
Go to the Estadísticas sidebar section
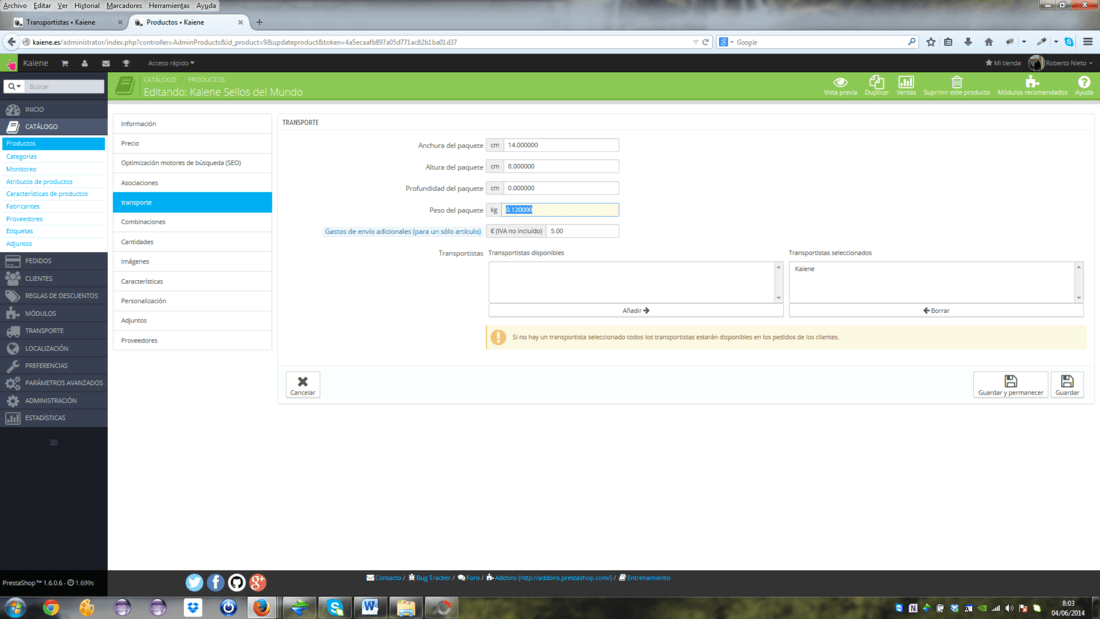click(x=53, y=418)
